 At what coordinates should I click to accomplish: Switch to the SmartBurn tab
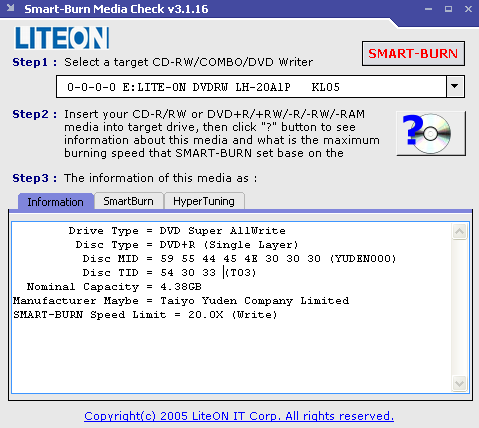(129, 201)
